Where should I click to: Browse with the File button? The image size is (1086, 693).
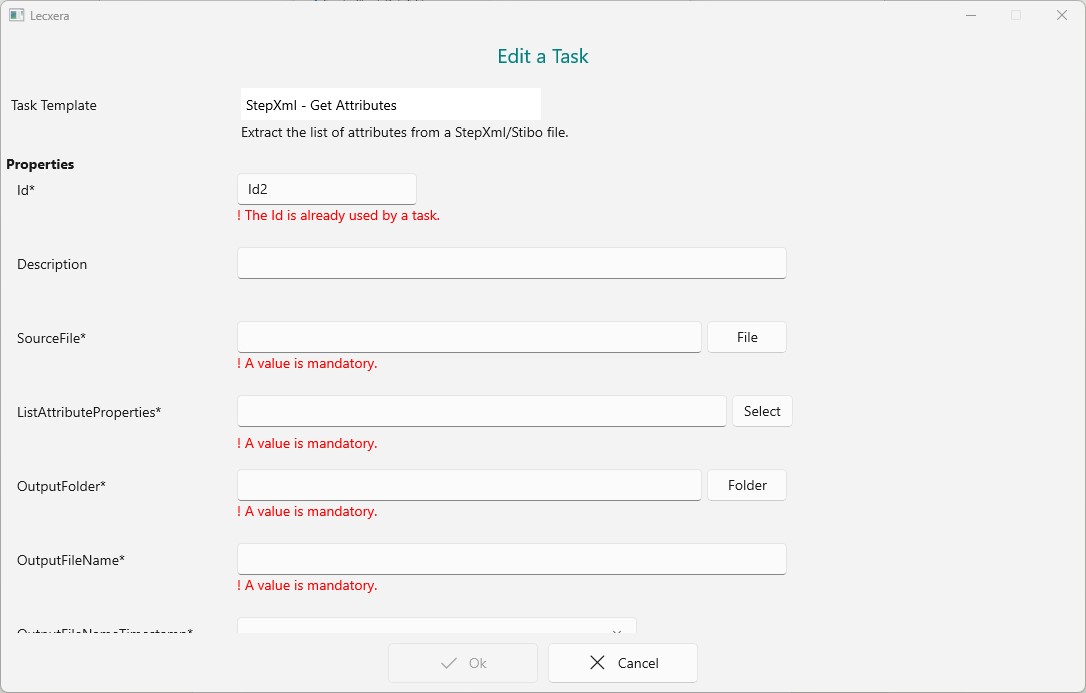(x=746, y=337)
